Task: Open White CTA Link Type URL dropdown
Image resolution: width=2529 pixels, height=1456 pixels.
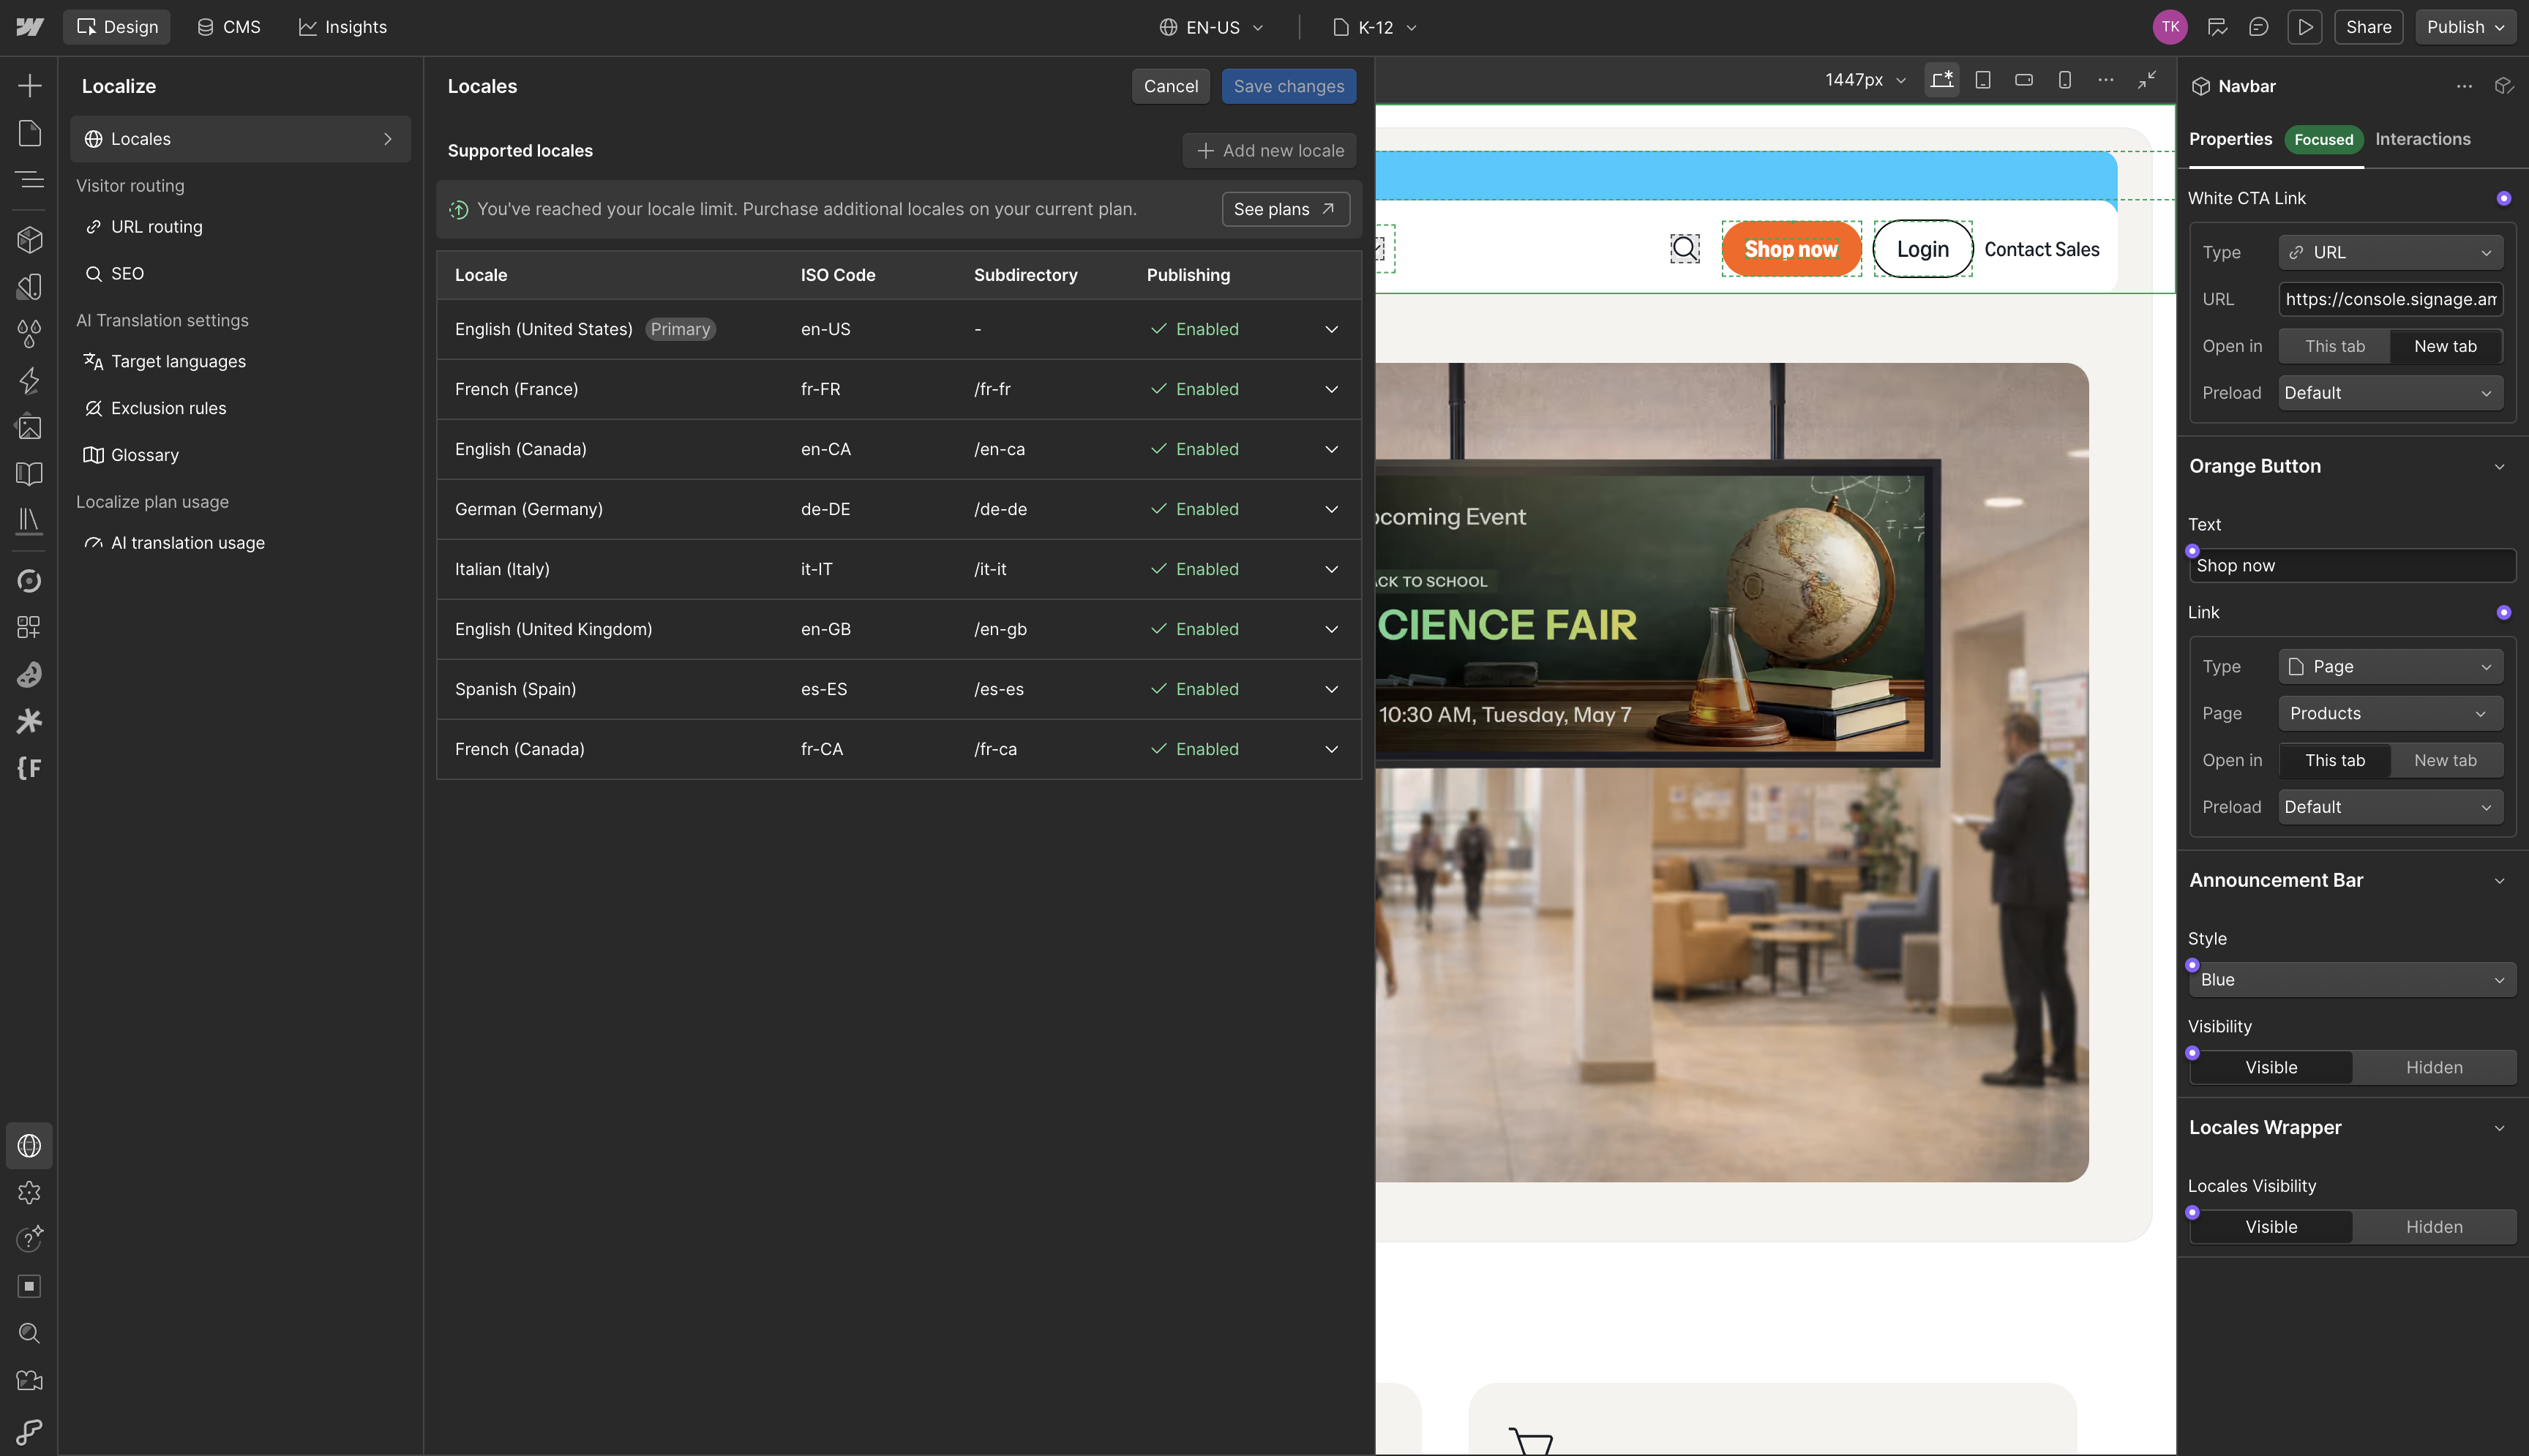Action: (x=2391, y=252)
